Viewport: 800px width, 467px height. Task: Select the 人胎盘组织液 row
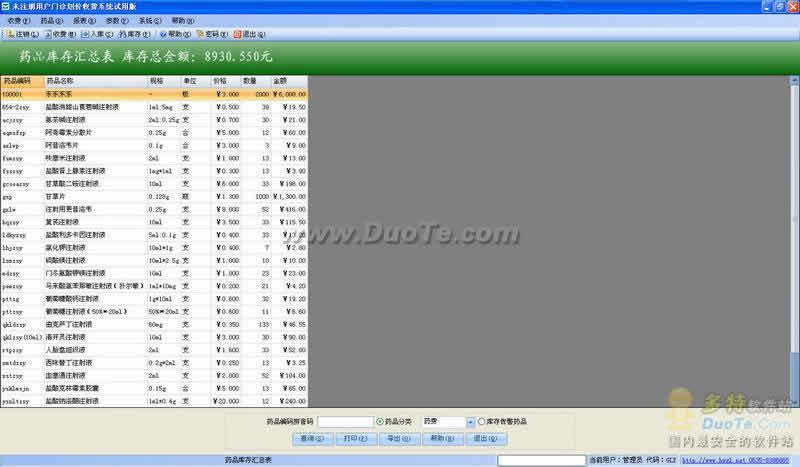pos(154,350)
